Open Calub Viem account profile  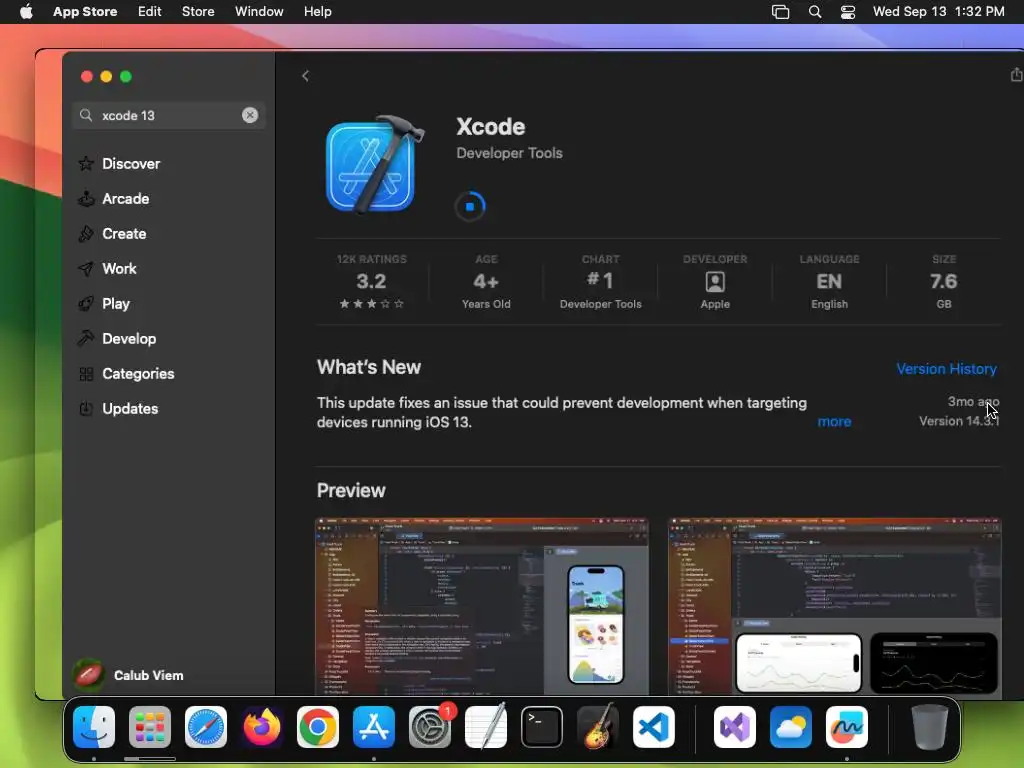tap(129, 675)
